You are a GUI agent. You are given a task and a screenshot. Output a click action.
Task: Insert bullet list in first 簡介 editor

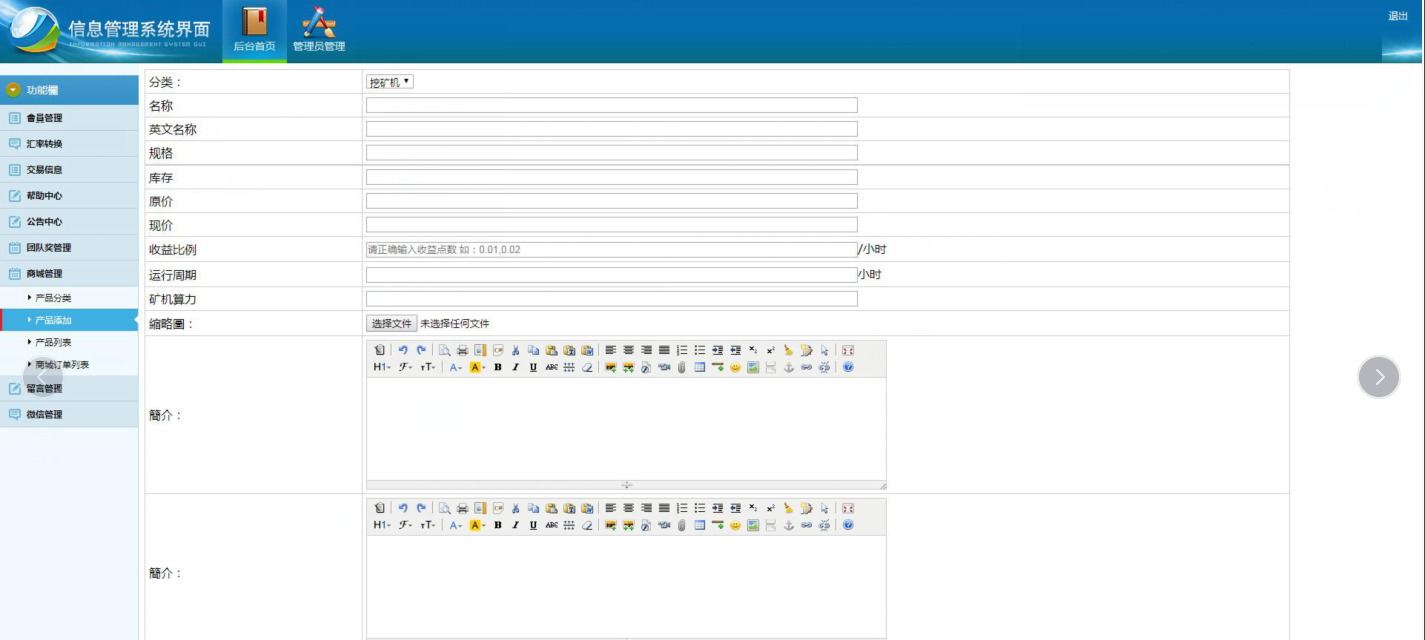point(700,350)
